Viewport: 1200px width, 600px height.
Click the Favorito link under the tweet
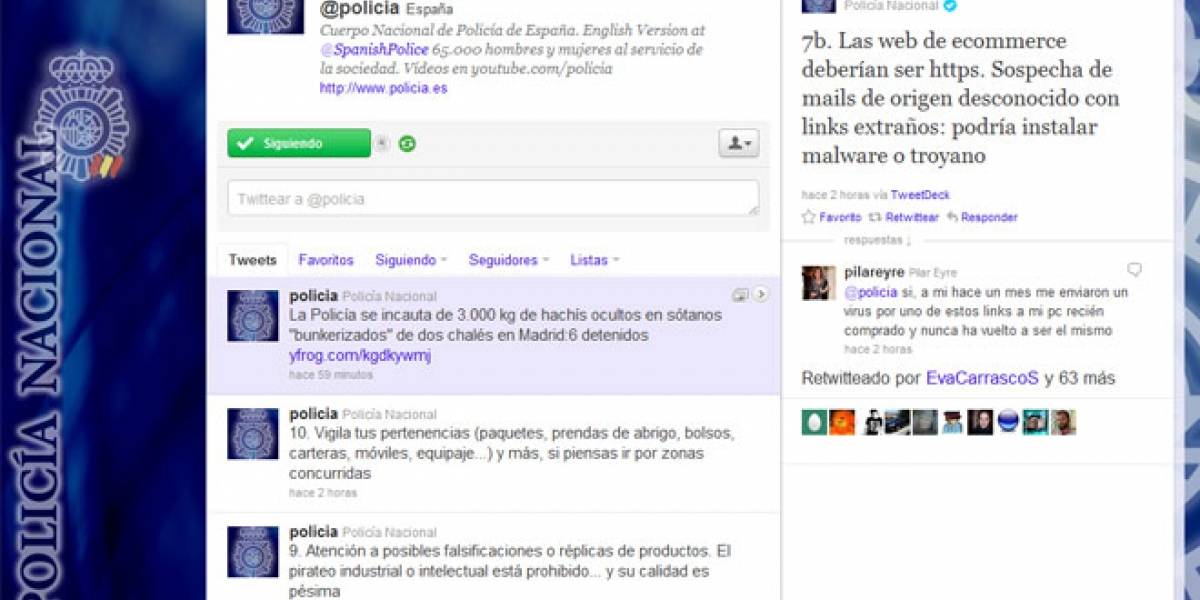[840, 217]
